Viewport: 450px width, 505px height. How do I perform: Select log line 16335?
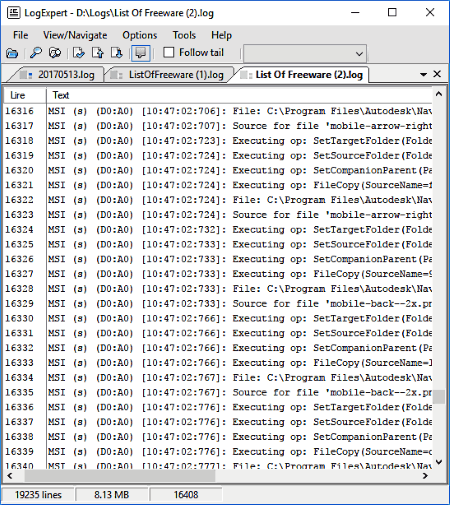click(218, 392)
